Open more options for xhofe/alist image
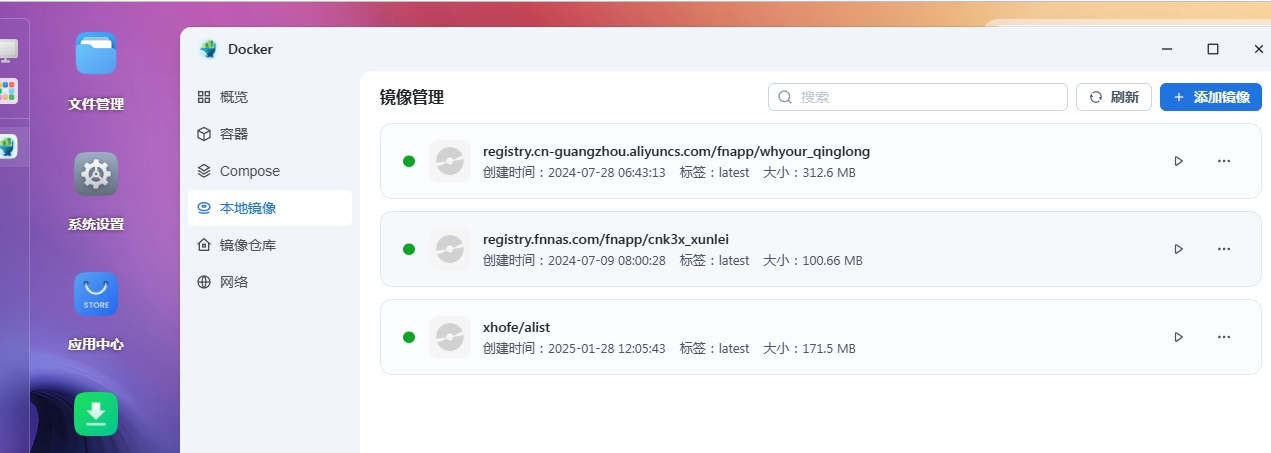 pos(1224,337)
